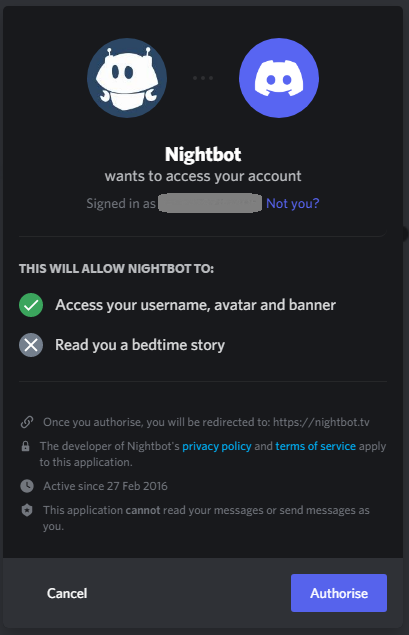Click the Nightbot application title
This screenshot has height=635, width=409.
(x=203, y=154)
